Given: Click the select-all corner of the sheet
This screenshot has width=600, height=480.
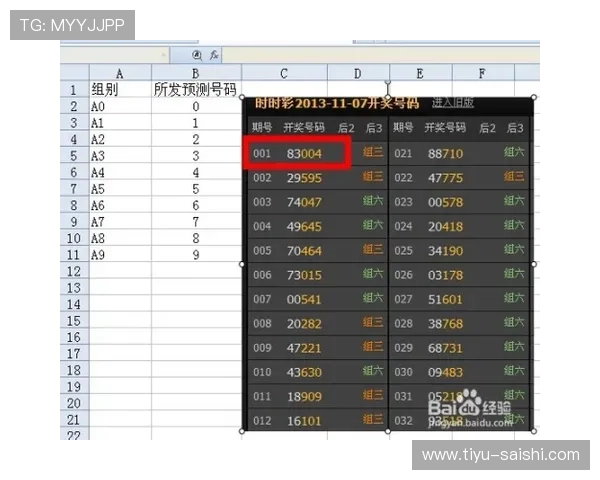Looking at the screenshot, I should pyautogui.click(x=75, y=72).
